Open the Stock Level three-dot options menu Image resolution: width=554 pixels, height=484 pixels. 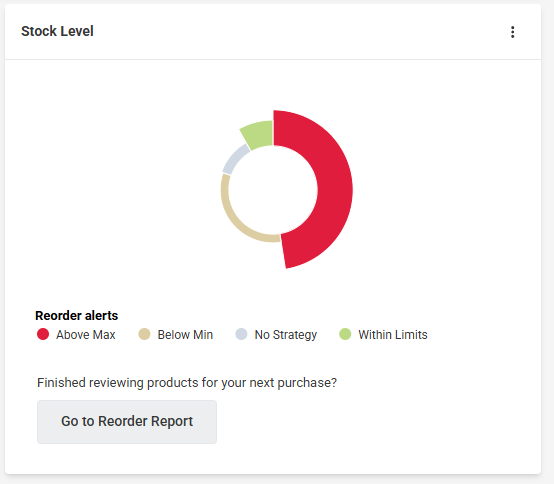tap(512, 32)
